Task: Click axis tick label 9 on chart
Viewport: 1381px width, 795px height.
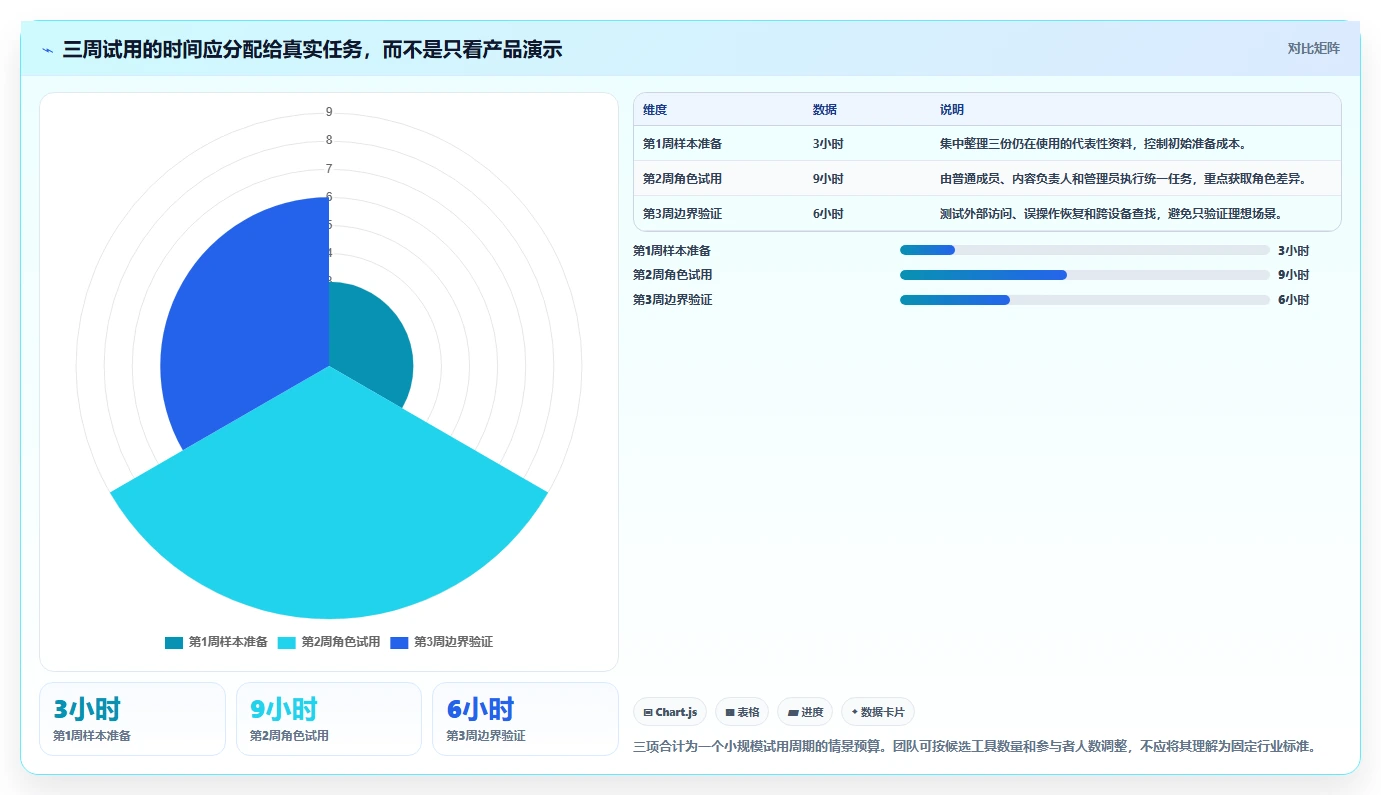Action: [329, 112]
